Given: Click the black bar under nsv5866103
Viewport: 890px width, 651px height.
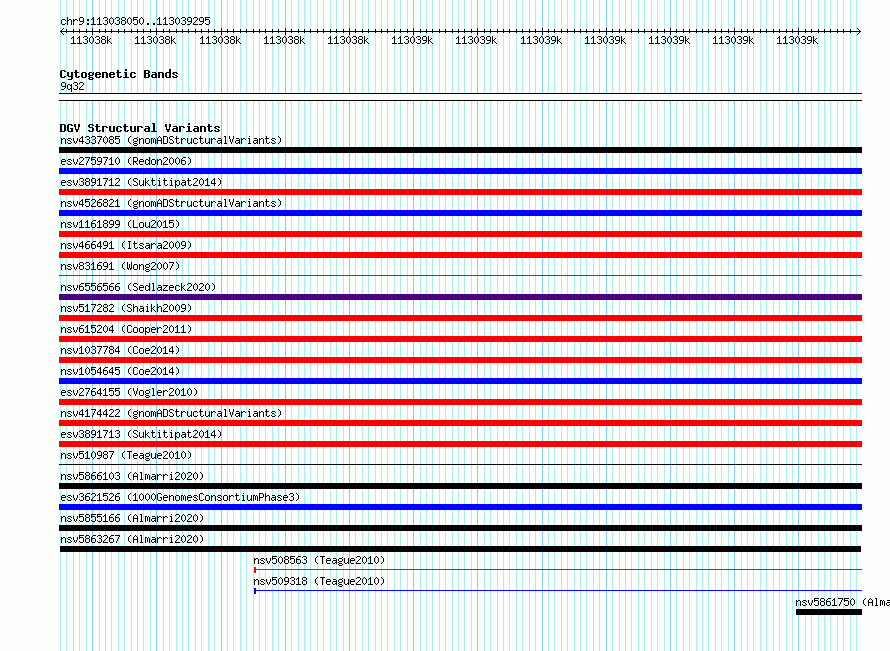Looking at the screenshot, I should [460, 486].
